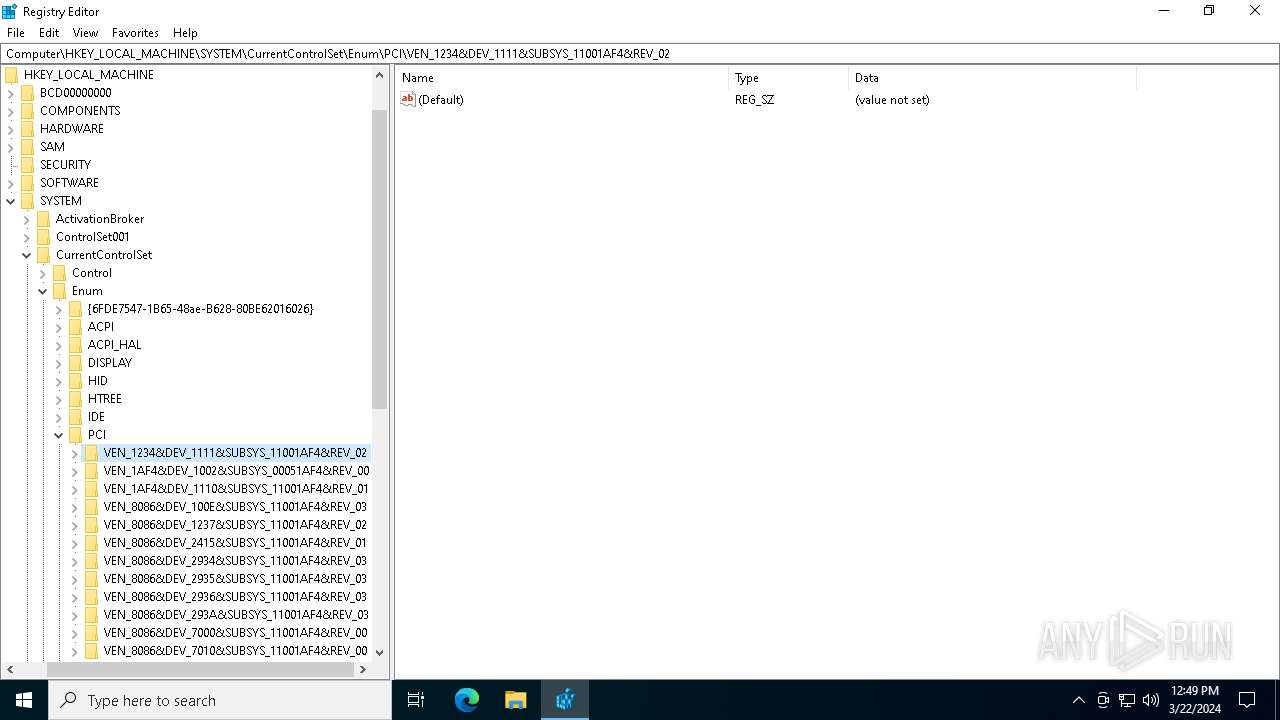
Task: Select the SECURITY folder icon
Action: [28, 165]
